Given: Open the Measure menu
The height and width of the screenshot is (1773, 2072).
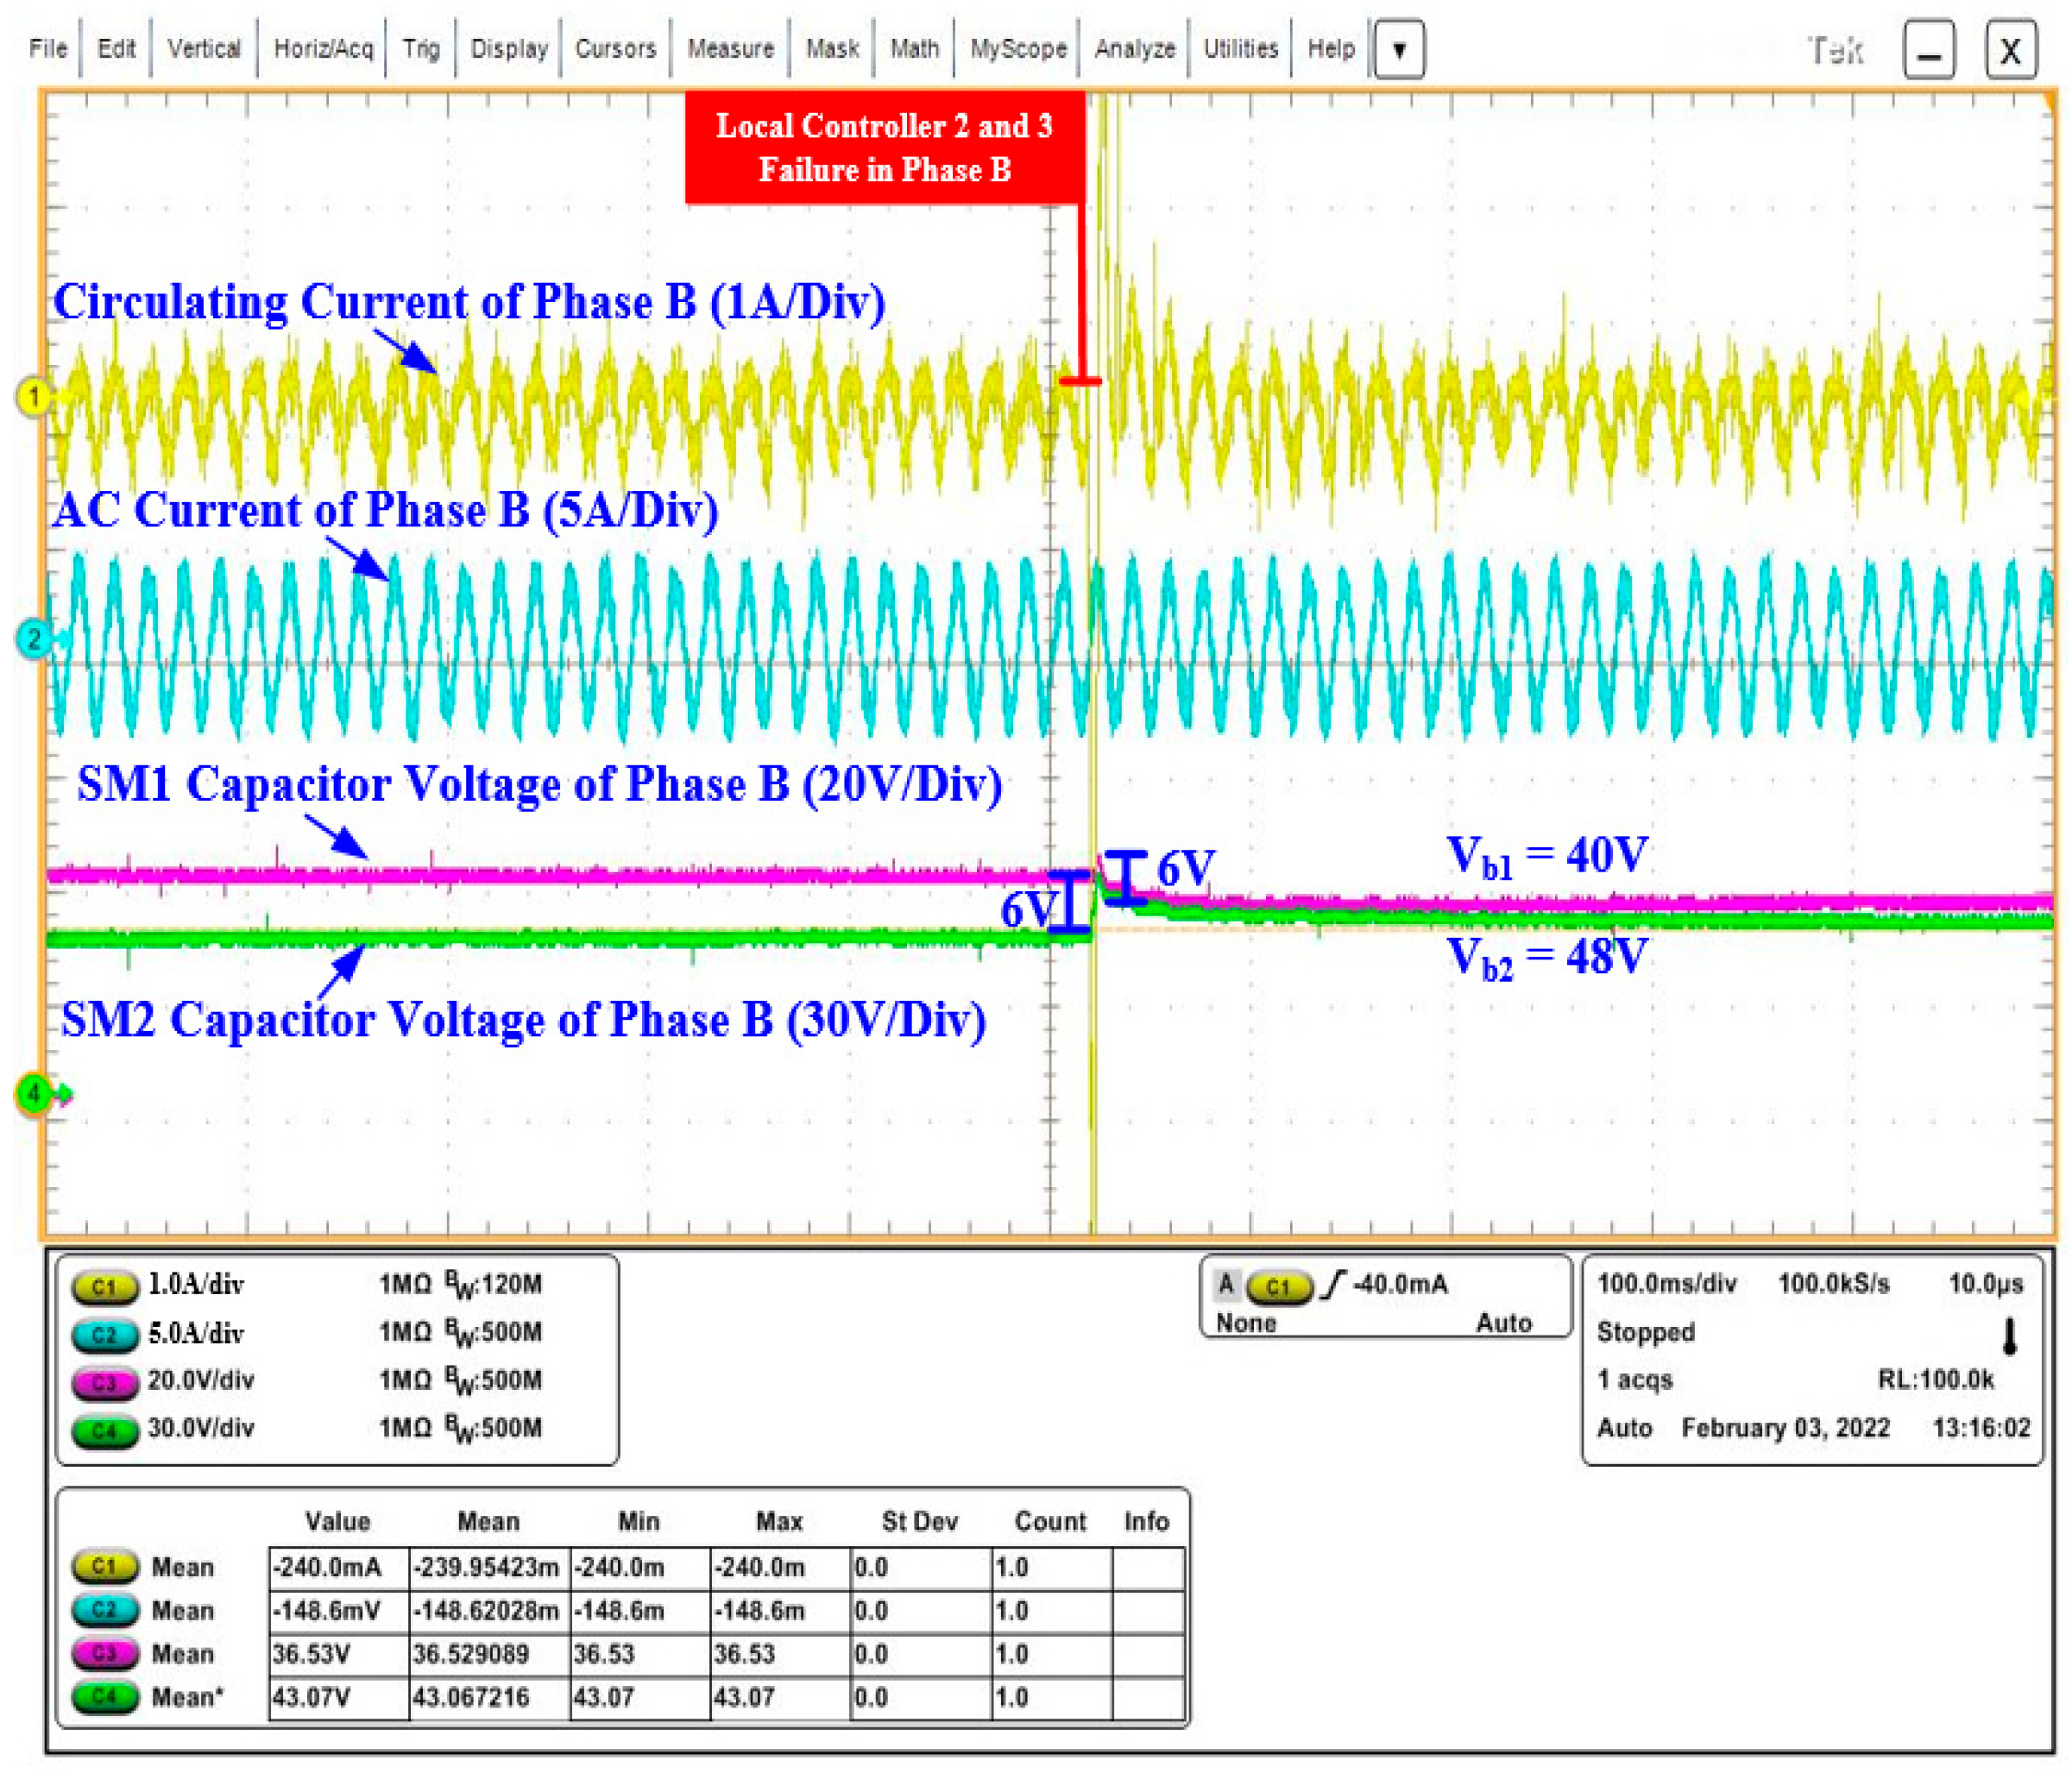Looking at the screenshot, I should (730, 49).
